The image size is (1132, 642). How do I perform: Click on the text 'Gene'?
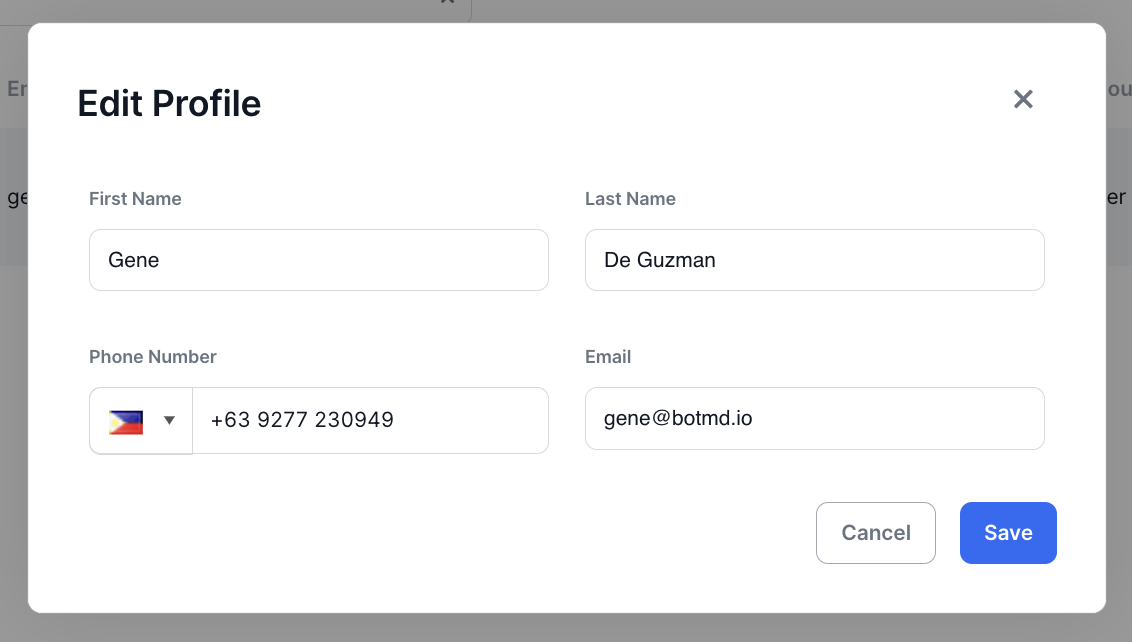[x=134, y=260]
